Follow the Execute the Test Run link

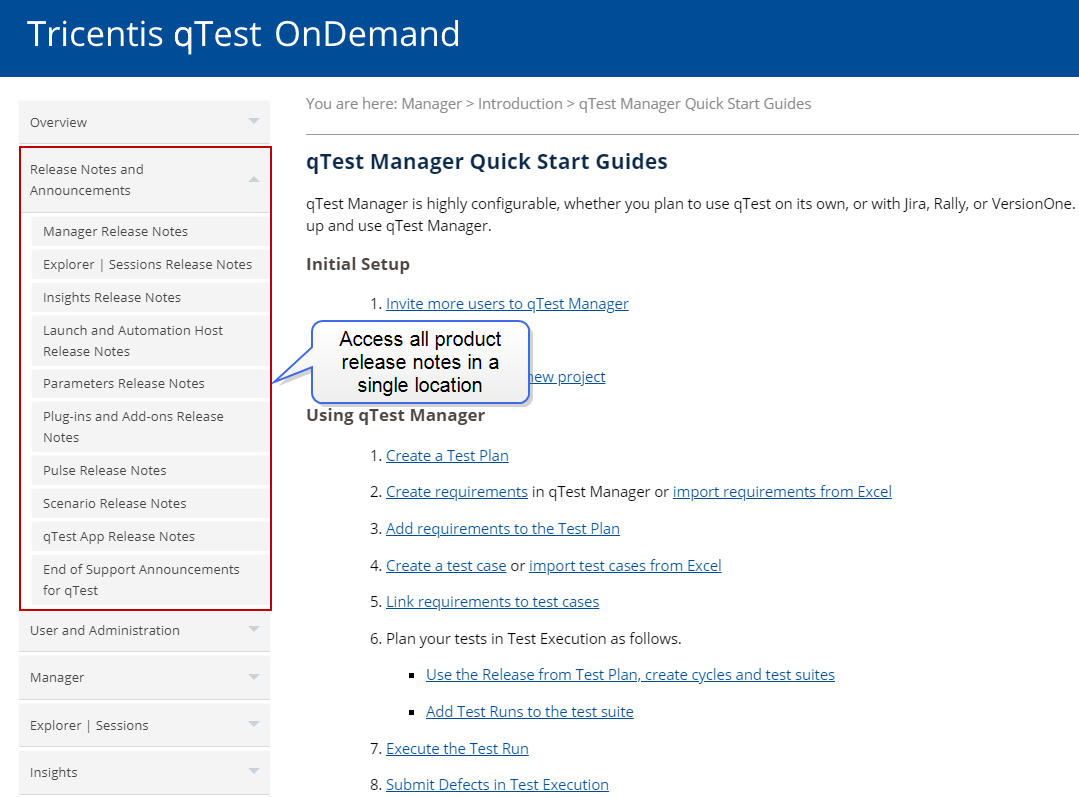tap(458, 748)
